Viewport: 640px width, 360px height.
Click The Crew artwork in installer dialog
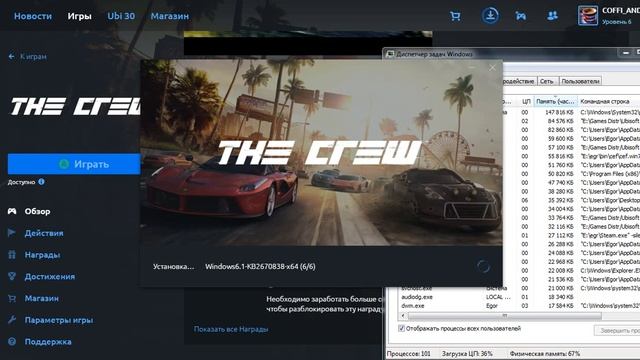(x=321, y=153)
